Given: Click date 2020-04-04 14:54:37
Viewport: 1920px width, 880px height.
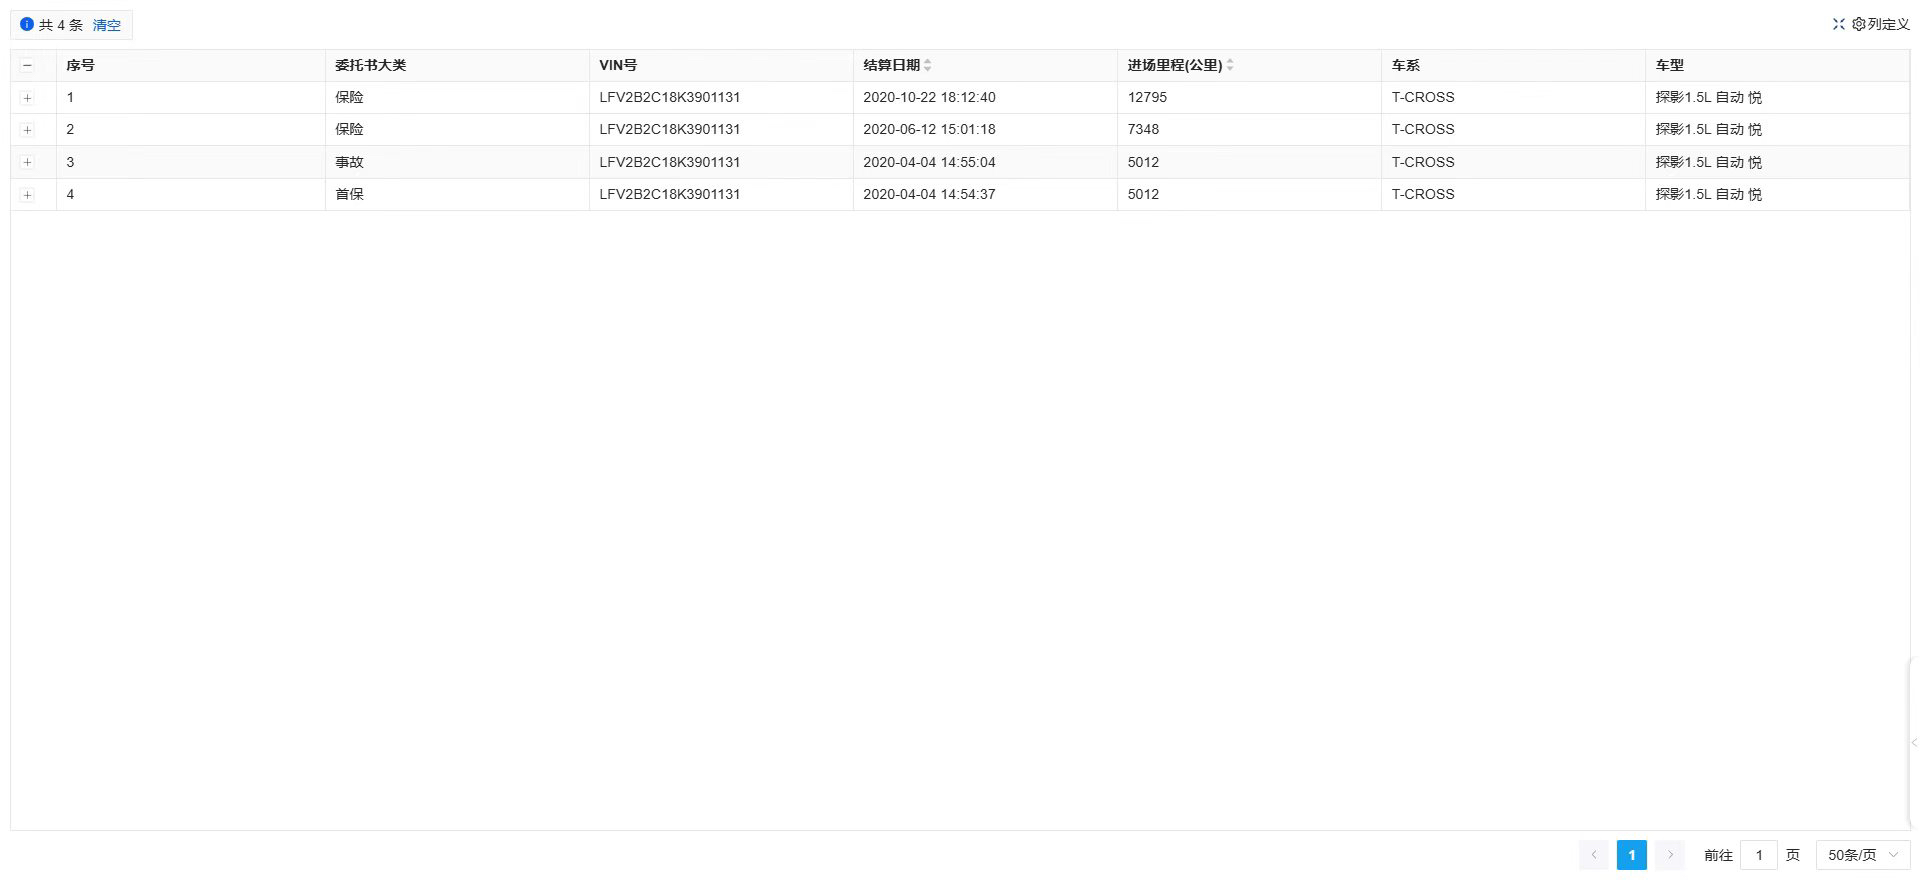Looking at the screenshot, I should (x=929, y=194).
